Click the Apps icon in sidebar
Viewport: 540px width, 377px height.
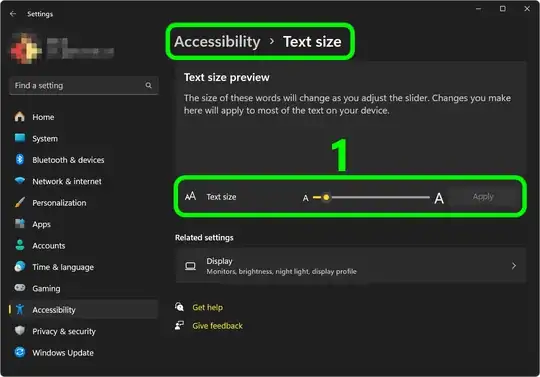click(x=20, y=224)
